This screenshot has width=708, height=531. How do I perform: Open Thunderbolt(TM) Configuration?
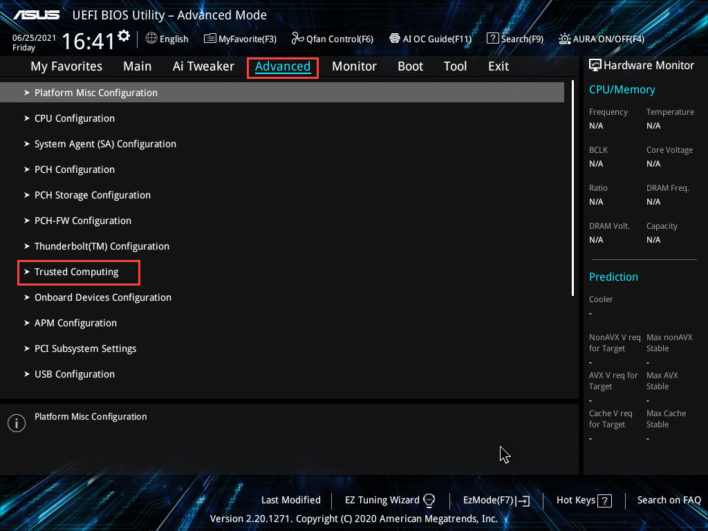click(x=102, y=247)
